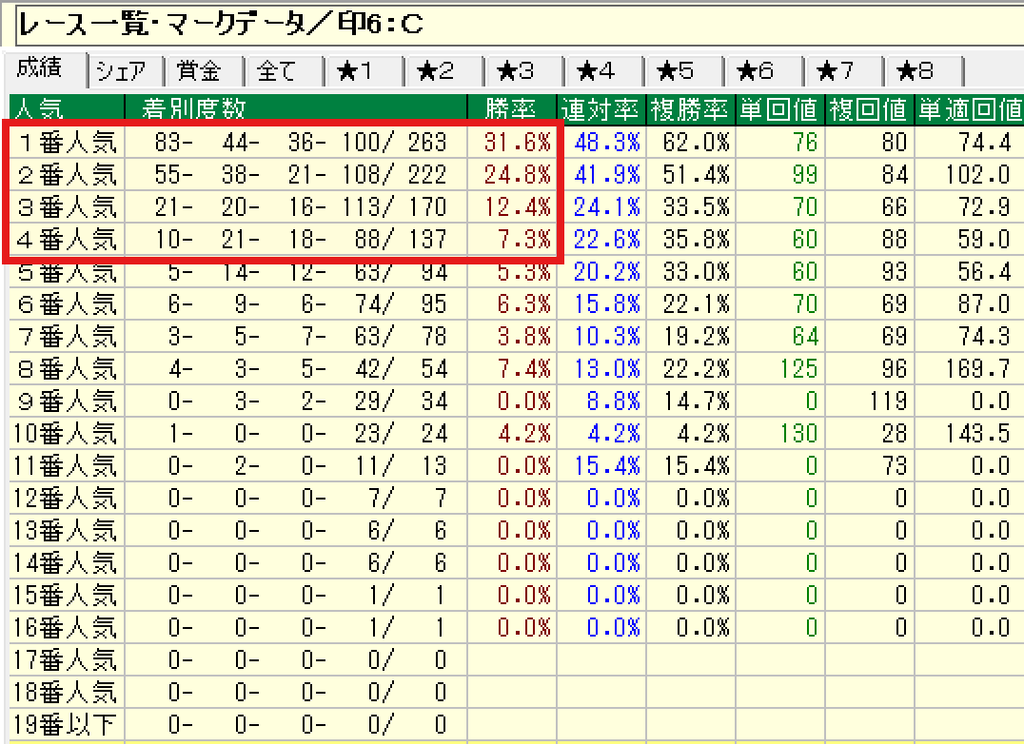Screen dimensions: 1024x744
Task: Sort by the 単適回値 column header
Action: point(969,108)
